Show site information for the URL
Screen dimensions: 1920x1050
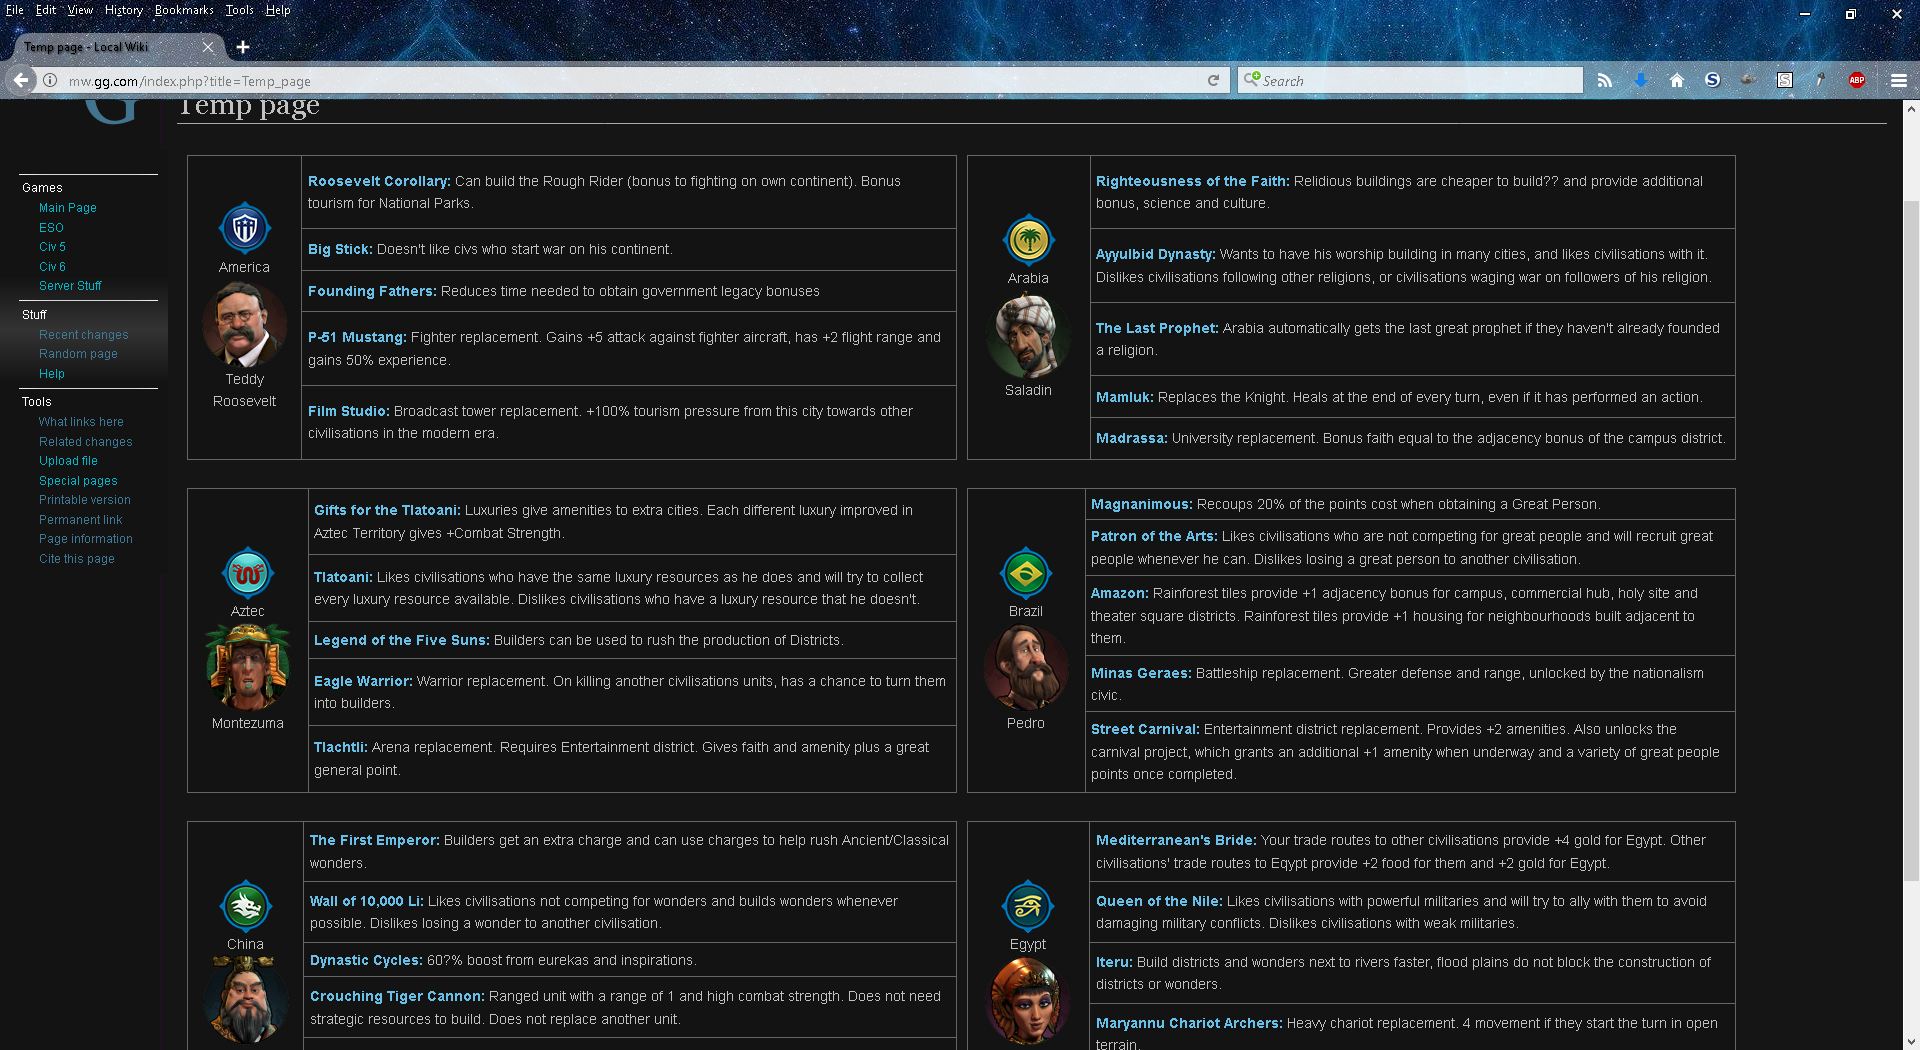point(50,81)
